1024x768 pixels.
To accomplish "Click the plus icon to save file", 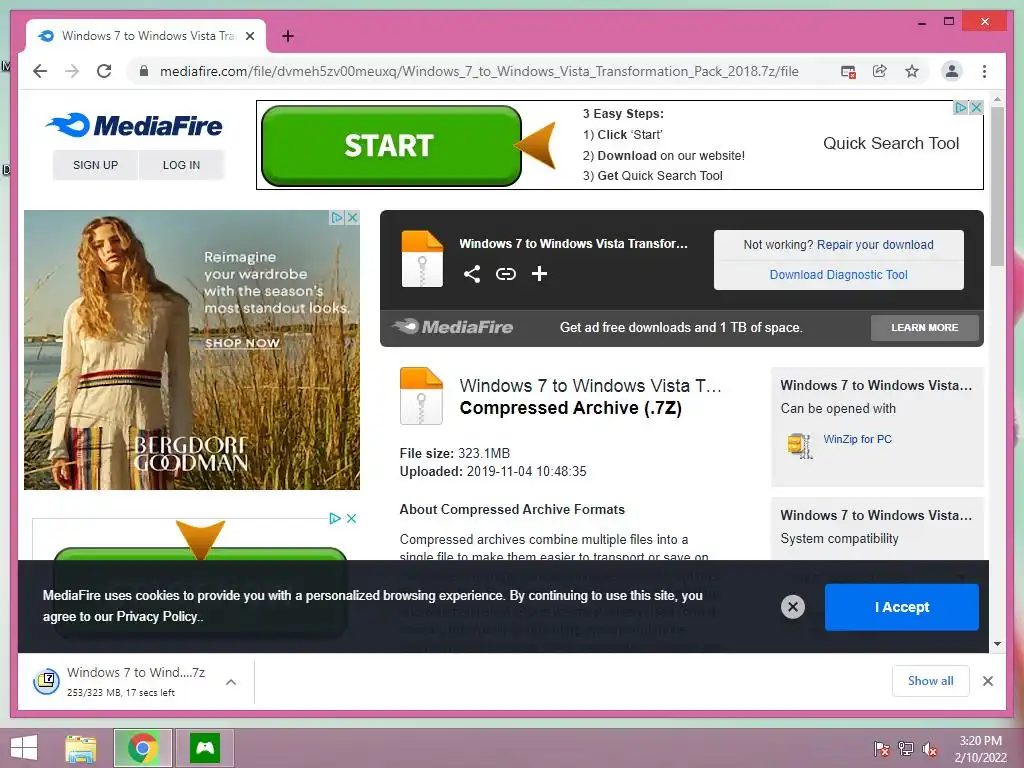I will click(539, 274).
